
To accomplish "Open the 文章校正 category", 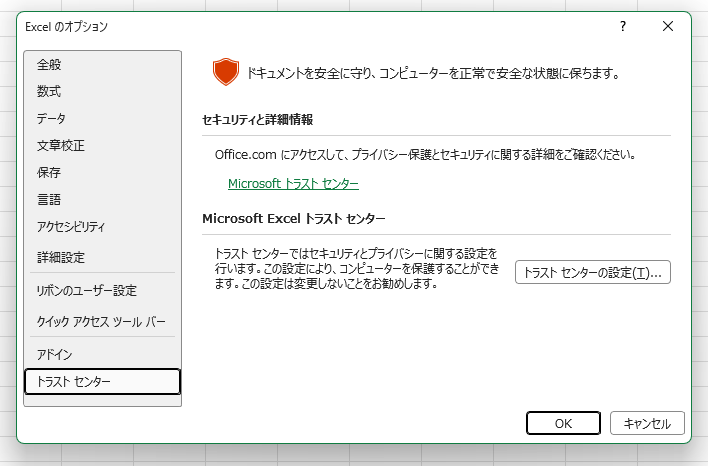I will (61, 146).
